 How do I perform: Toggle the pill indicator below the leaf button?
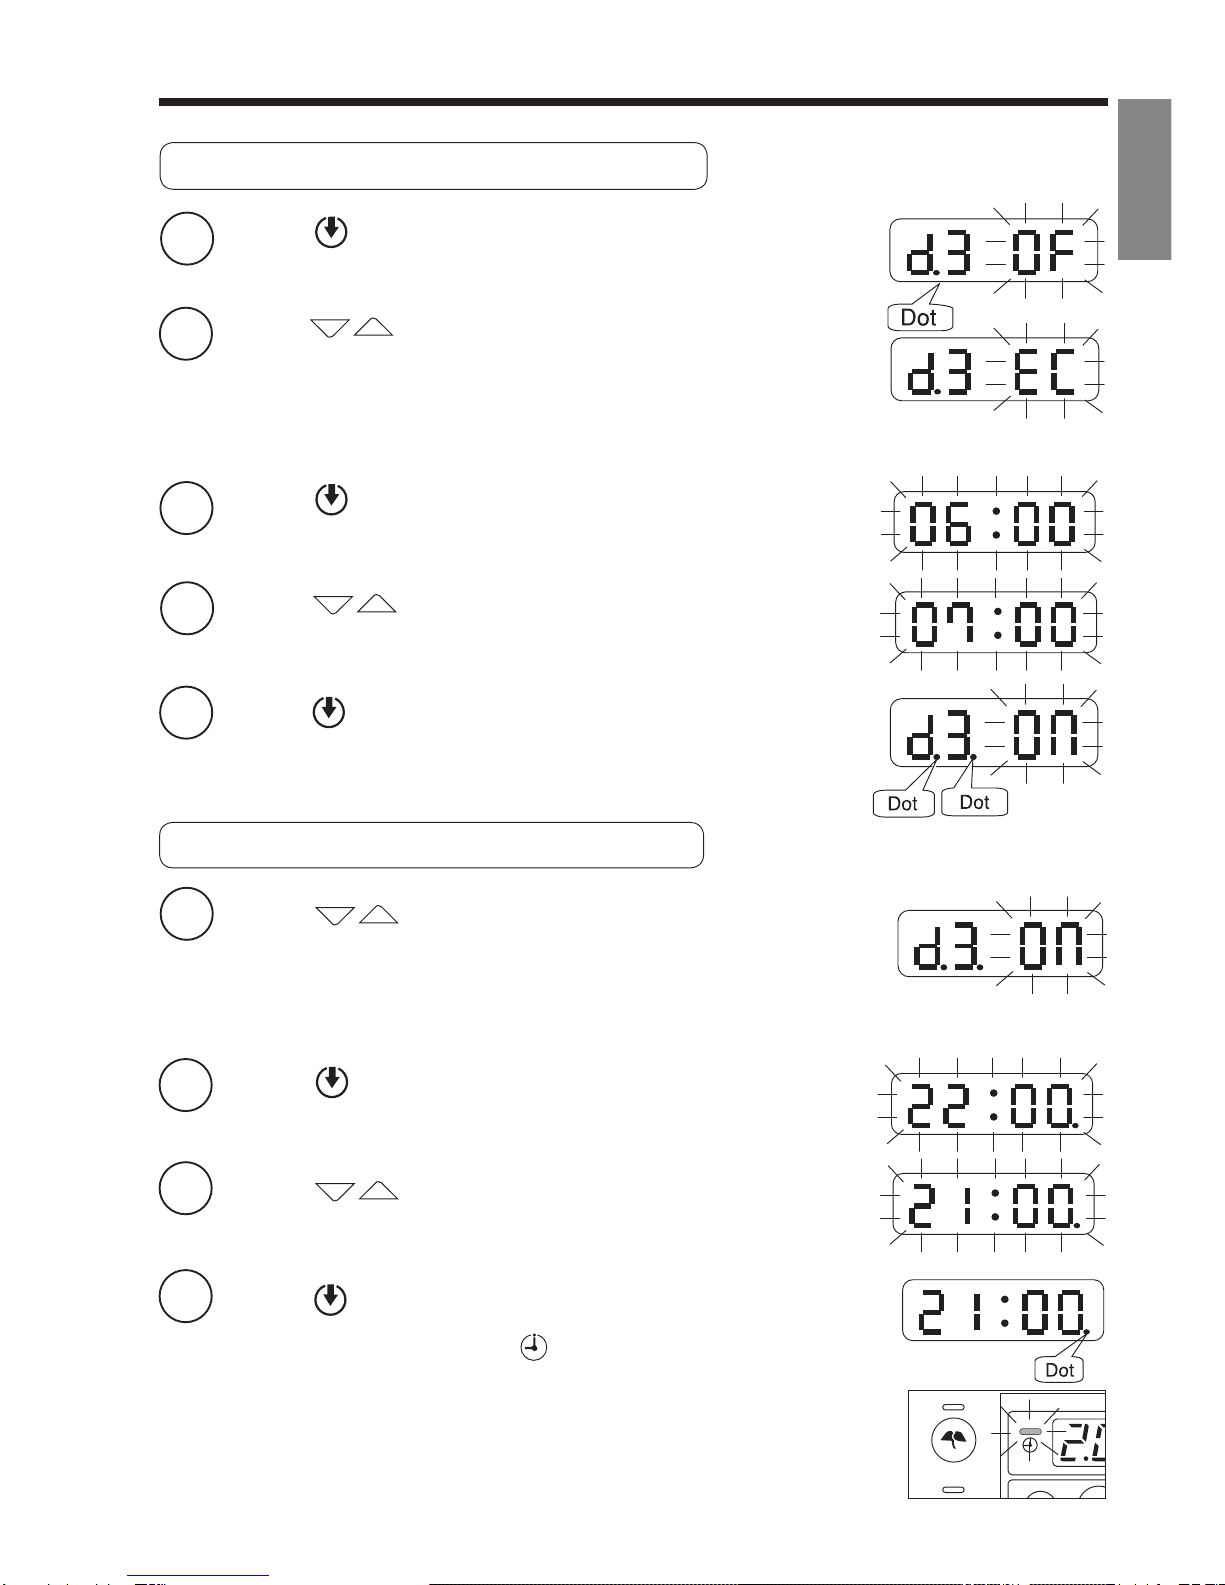[x=954, y=1489]
